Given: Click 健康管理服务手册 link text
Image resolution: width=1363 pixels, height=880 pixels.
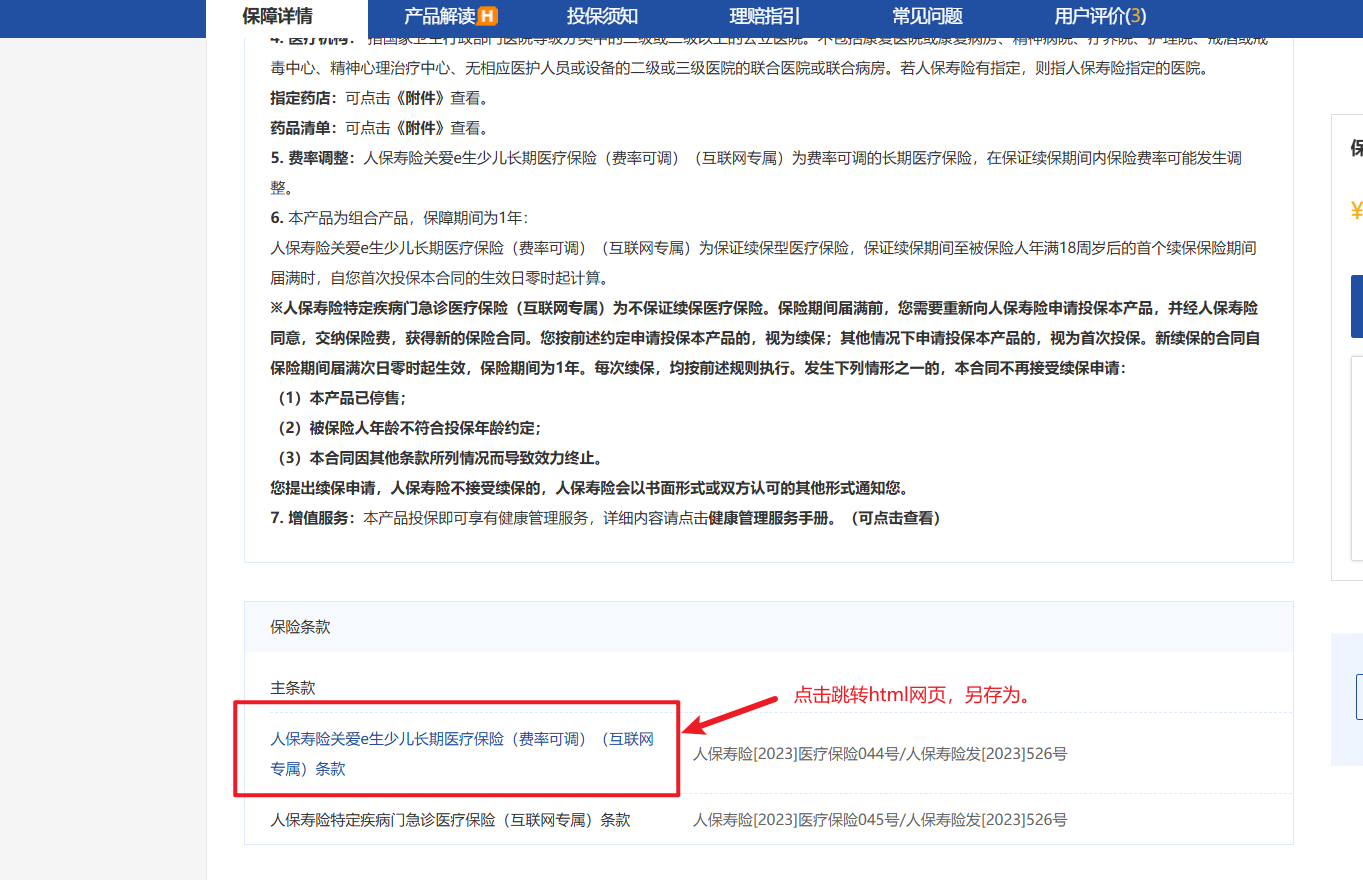Looking at the screenshot, I should click(768, 518).
